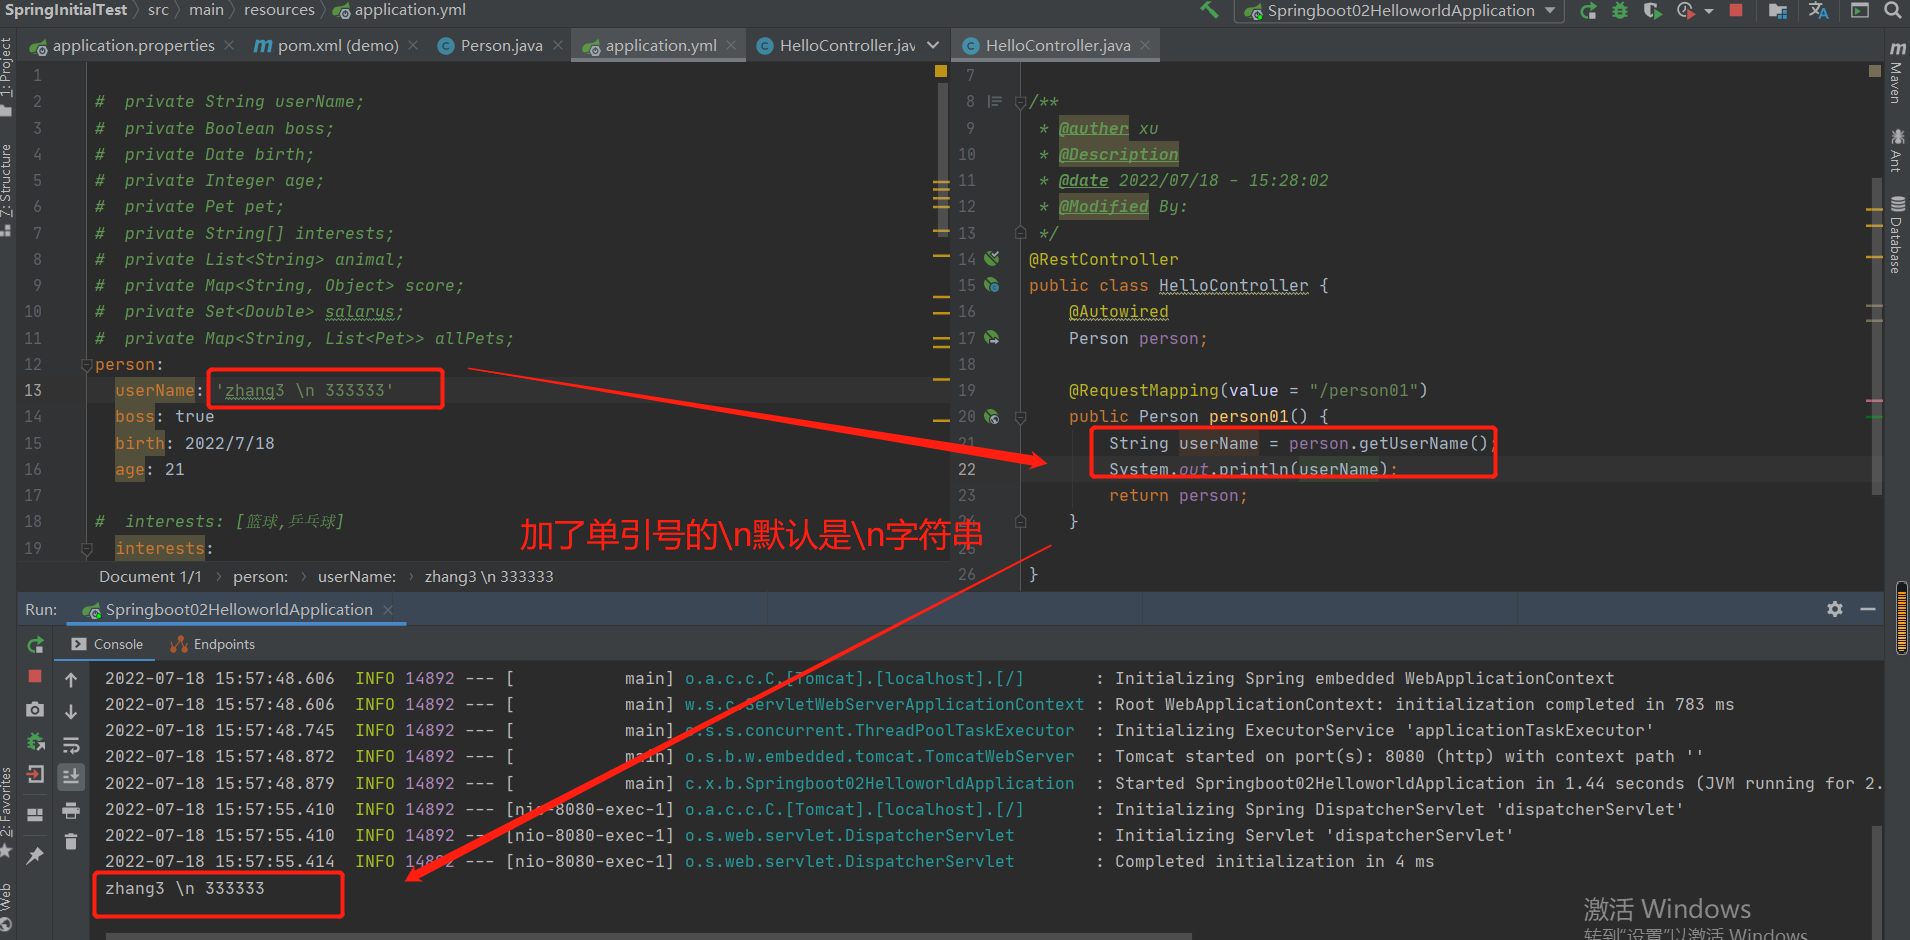Collapse the interests: YAML block fold arrow
Viewport: 1910px width, 940px height.
point(87,548)
